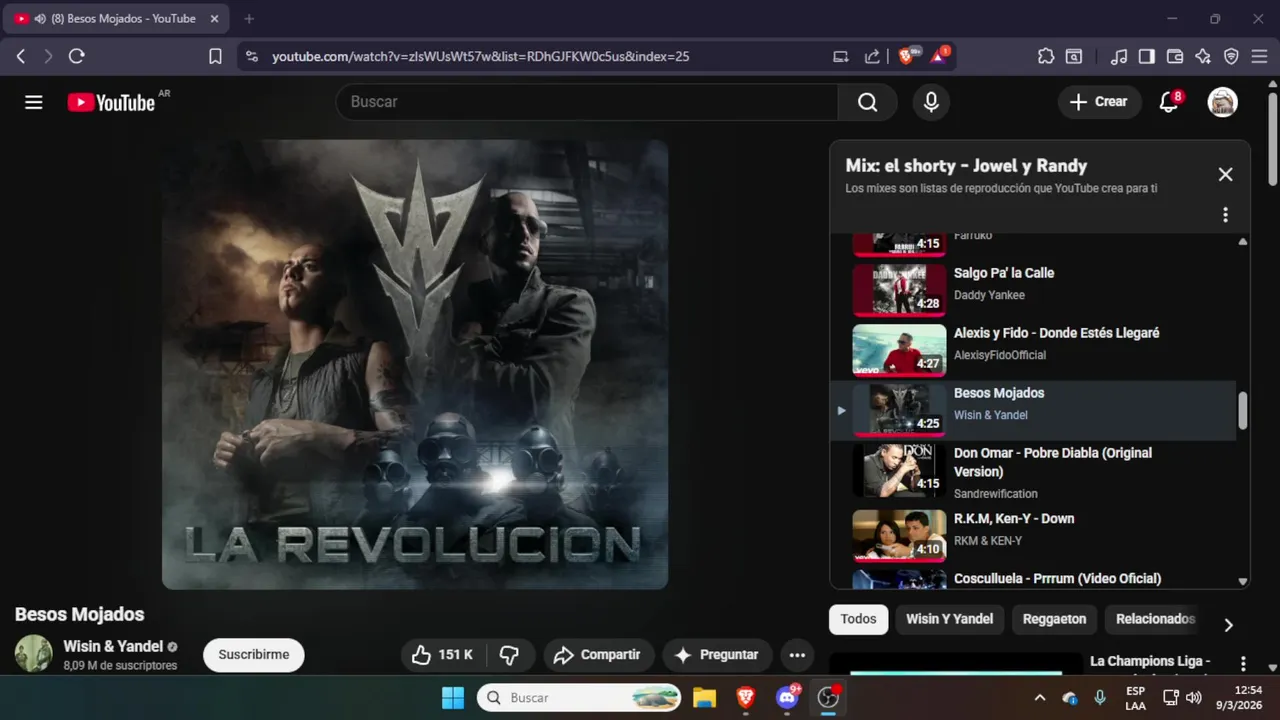This screenshot has height=720, width=1280.
Task: Open the account avatar menu
Action: 1222,102
